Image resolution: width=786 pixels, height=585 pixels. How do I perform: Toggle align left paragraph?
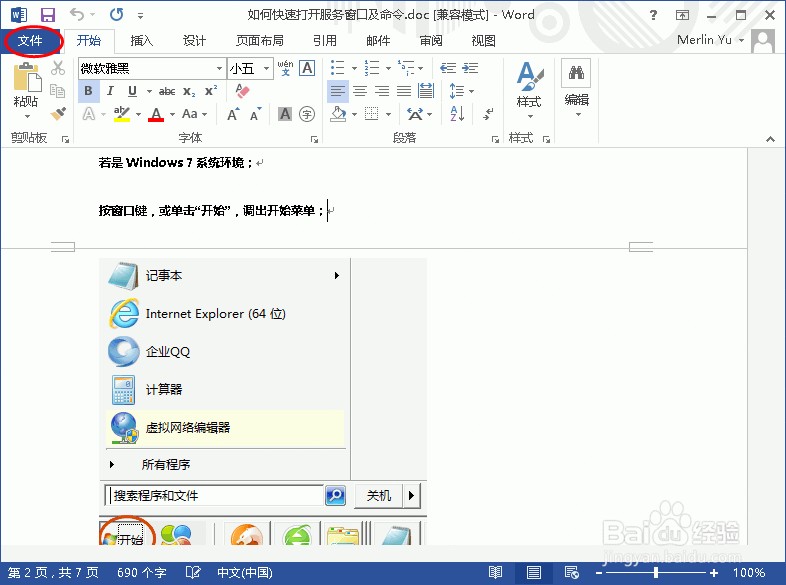click(x=338, y=91)
